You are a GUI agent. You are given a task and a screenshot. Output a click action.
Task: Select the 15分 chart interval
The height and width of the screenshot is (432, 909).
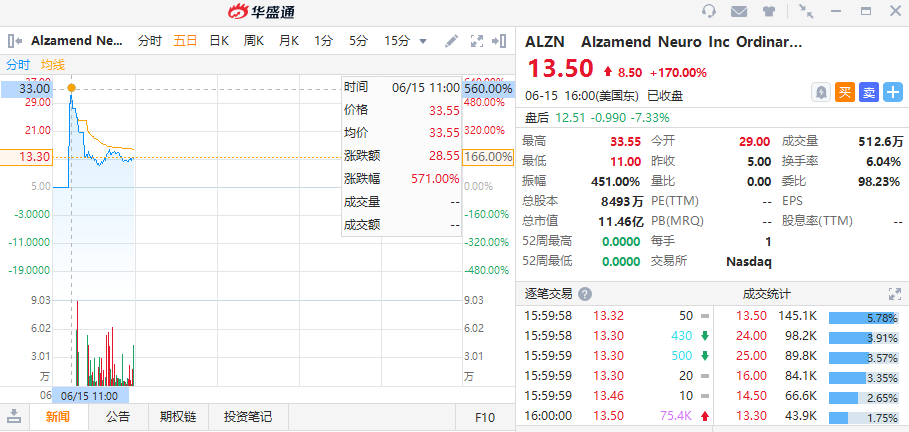(397, 41)
